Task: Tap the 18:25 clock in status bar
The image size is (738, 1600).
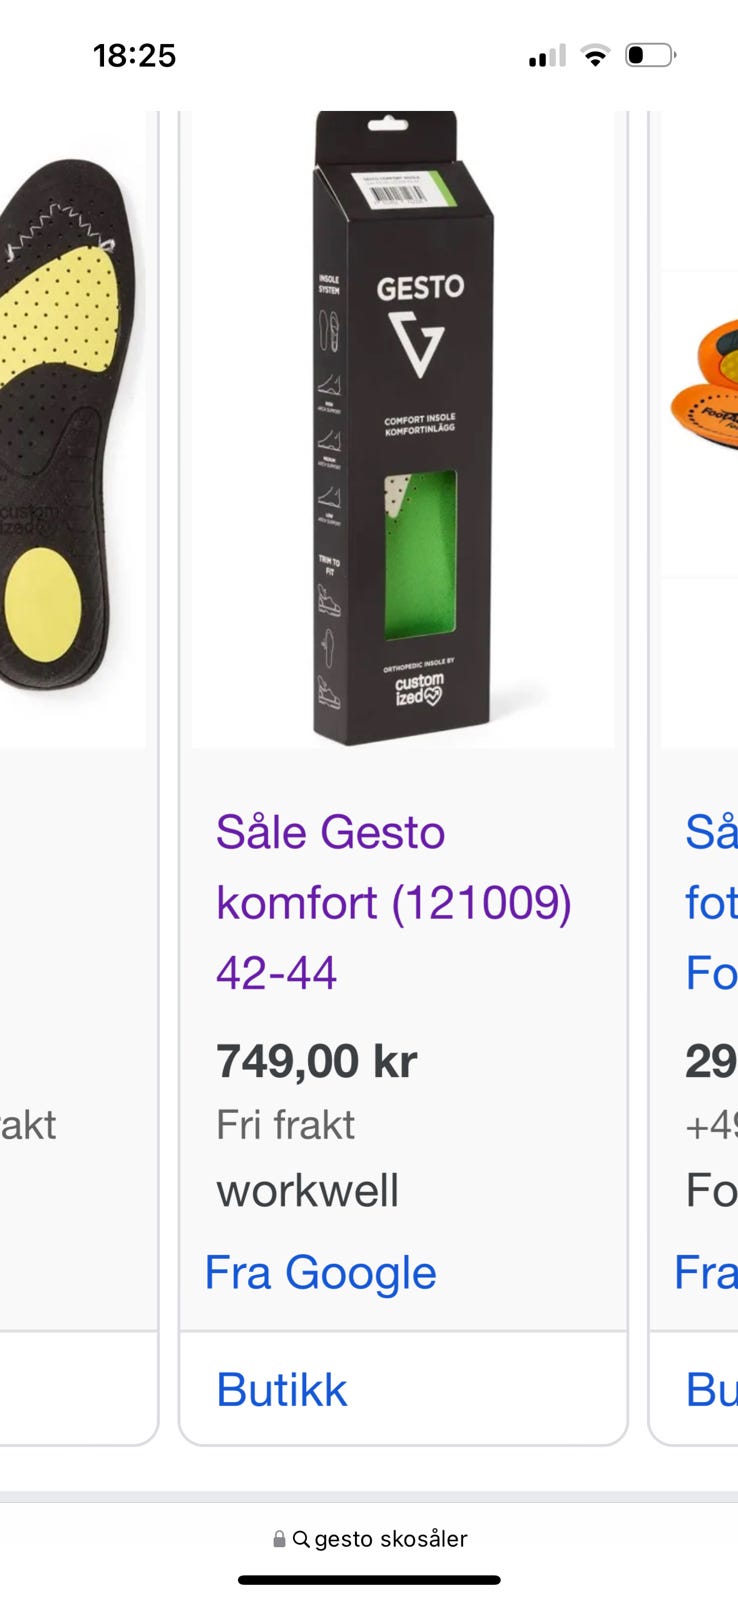Action: [x=134, y=56]
